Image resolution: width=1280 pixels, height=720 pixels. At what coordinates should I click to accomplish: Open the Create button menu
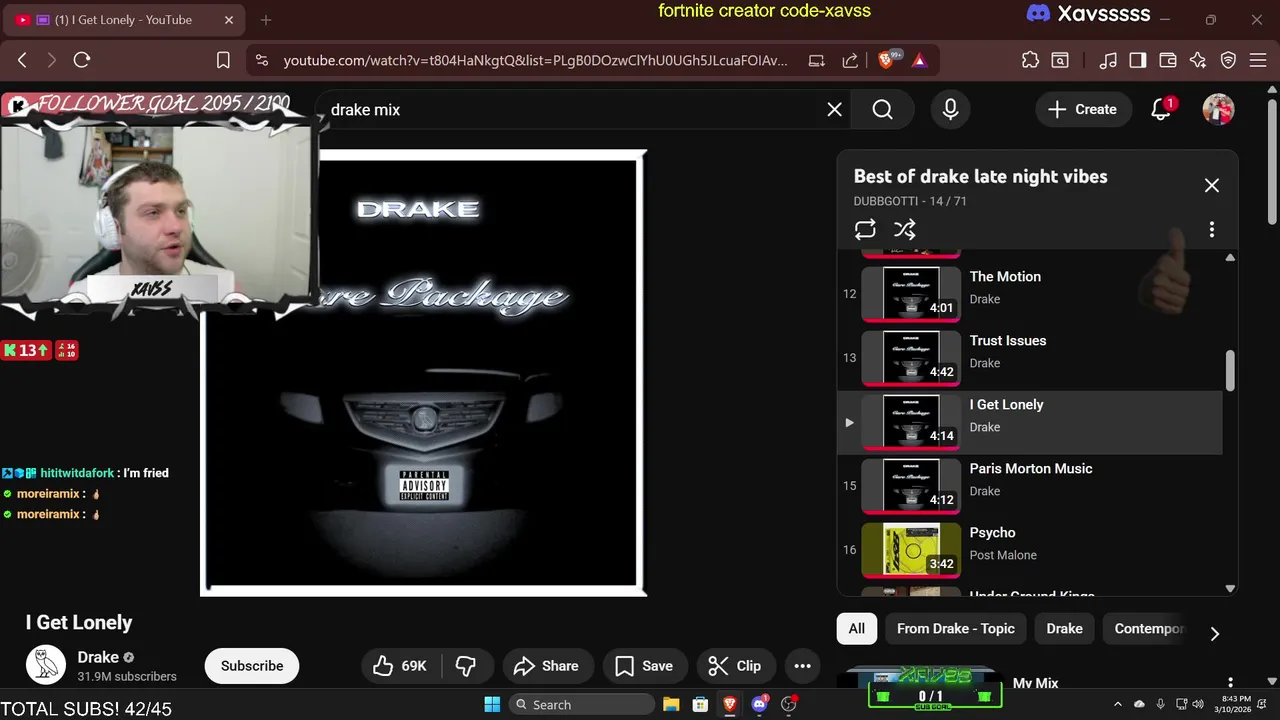coord(1082,109)
